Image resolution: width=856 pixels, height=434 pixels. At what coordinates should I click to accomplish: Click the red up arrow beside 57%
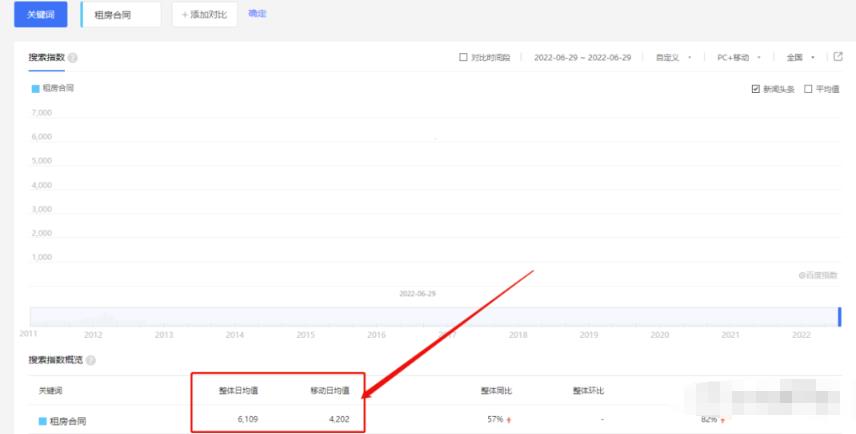pyautogui.click(x=510, y=420)
